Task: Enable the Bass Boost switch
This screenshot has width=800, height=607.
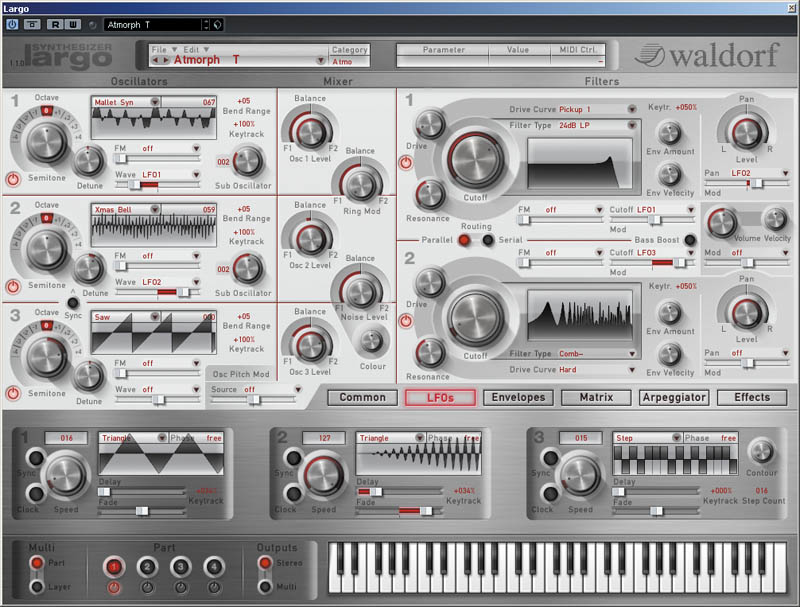Action: 690,240
